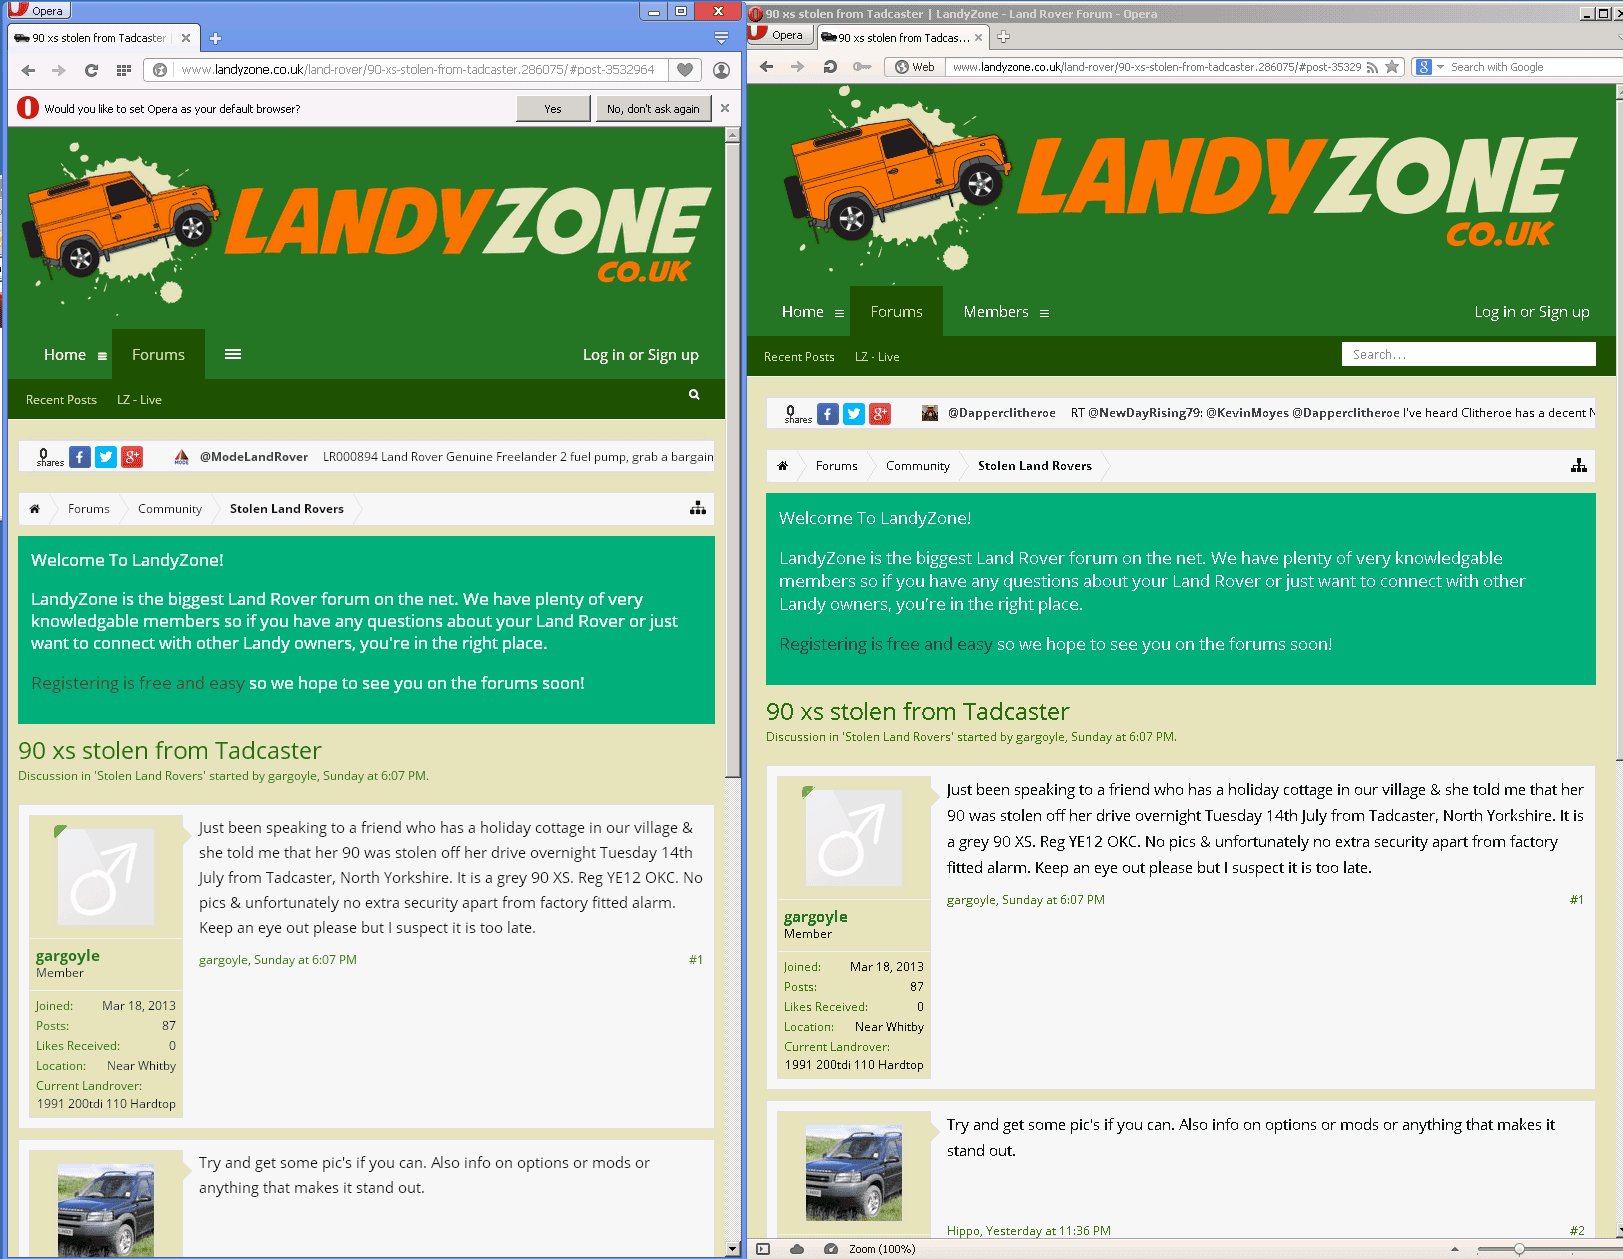Click Members tab in right site nav
The height and width of the screenshot is (1259, 1623).
coord(996,312)
